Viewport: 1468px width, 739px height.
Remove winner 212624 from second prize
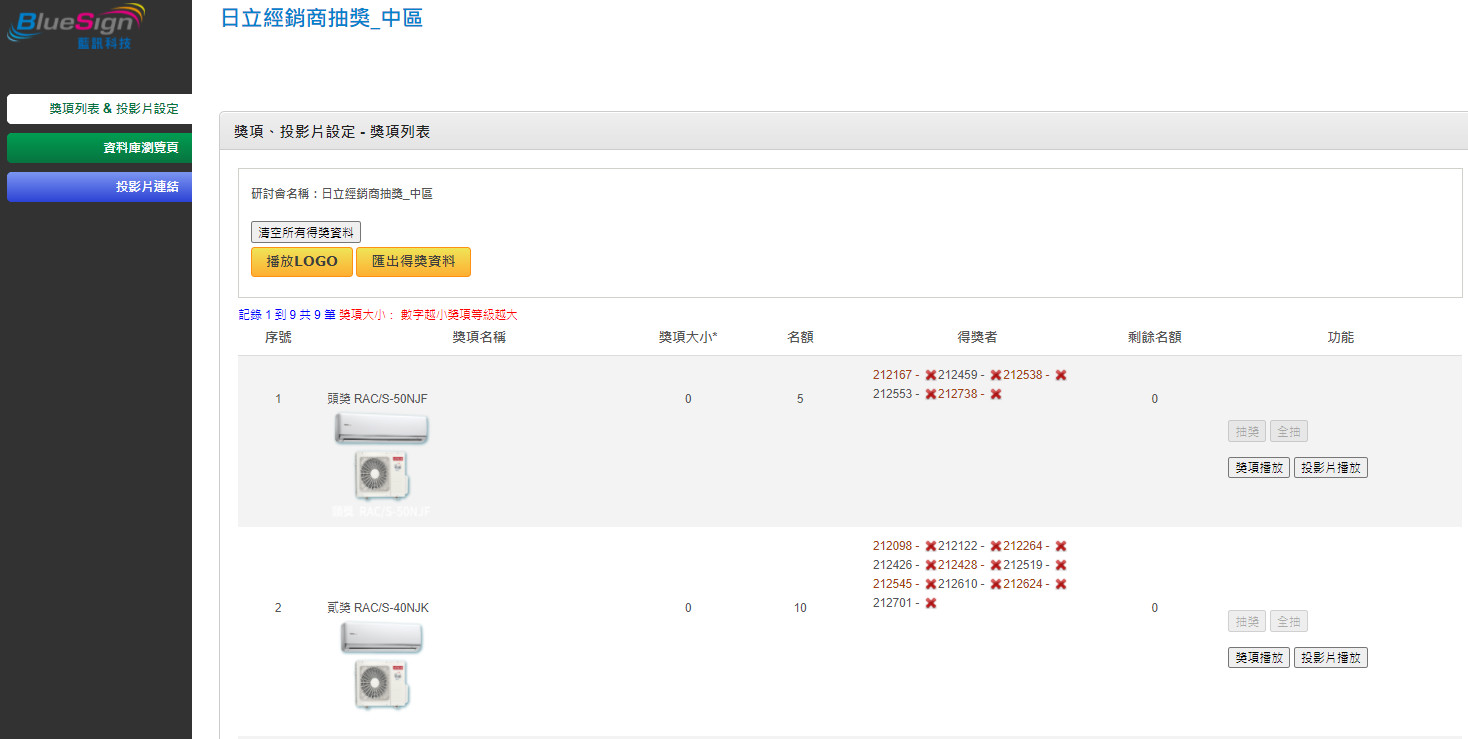coord(1060,584)
